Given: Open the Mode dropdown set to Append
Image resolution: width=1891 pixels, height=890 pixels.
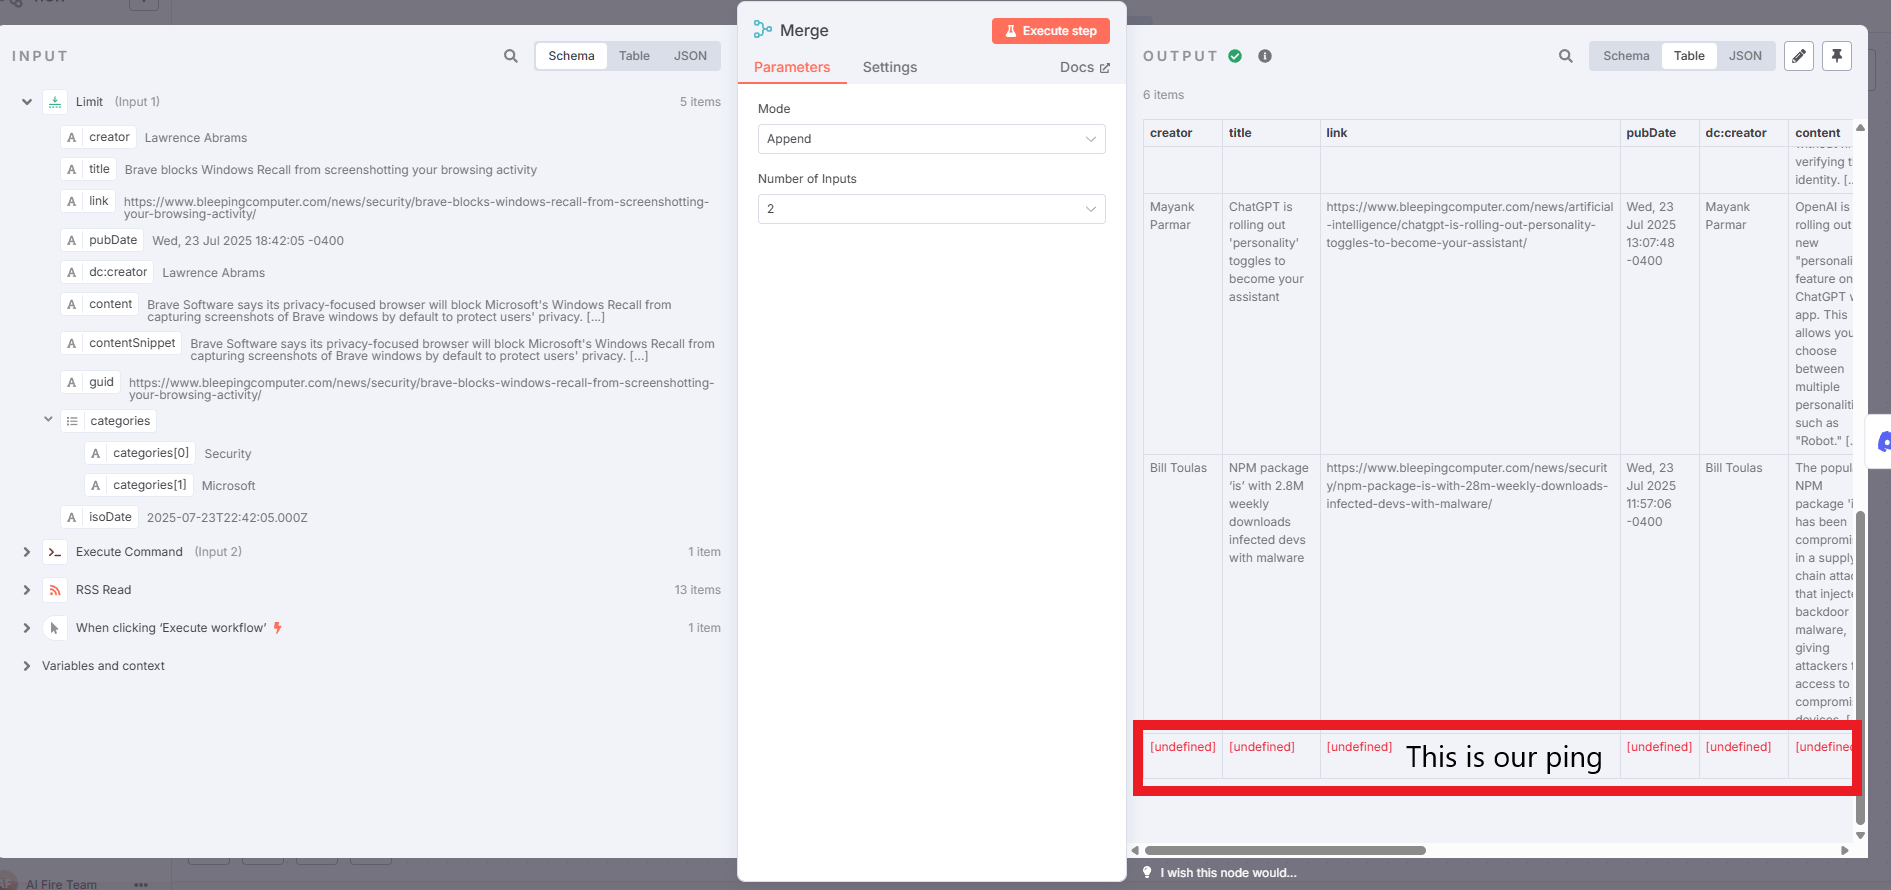Looking at the screenshot, I should click(x=931, y=139).
